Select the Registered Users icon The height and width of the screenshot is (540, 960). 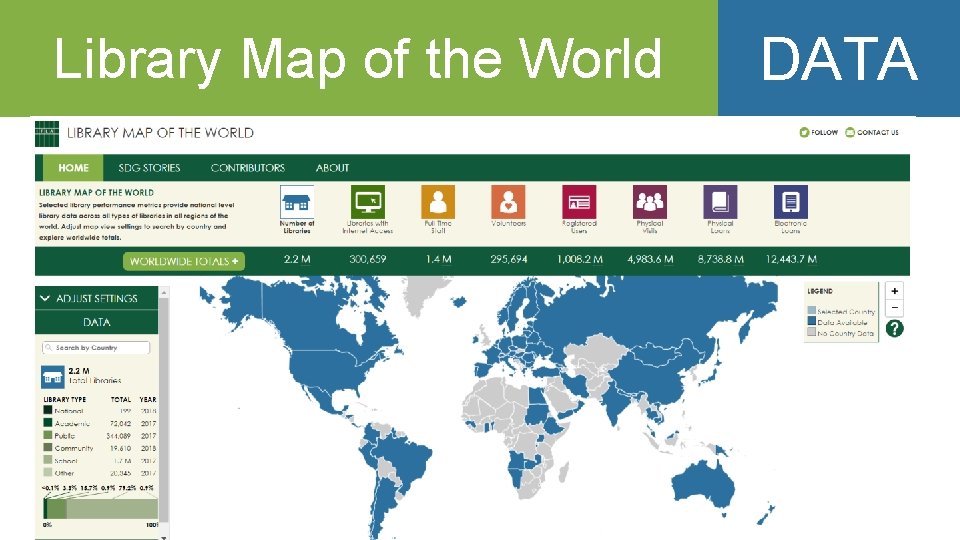579,202
